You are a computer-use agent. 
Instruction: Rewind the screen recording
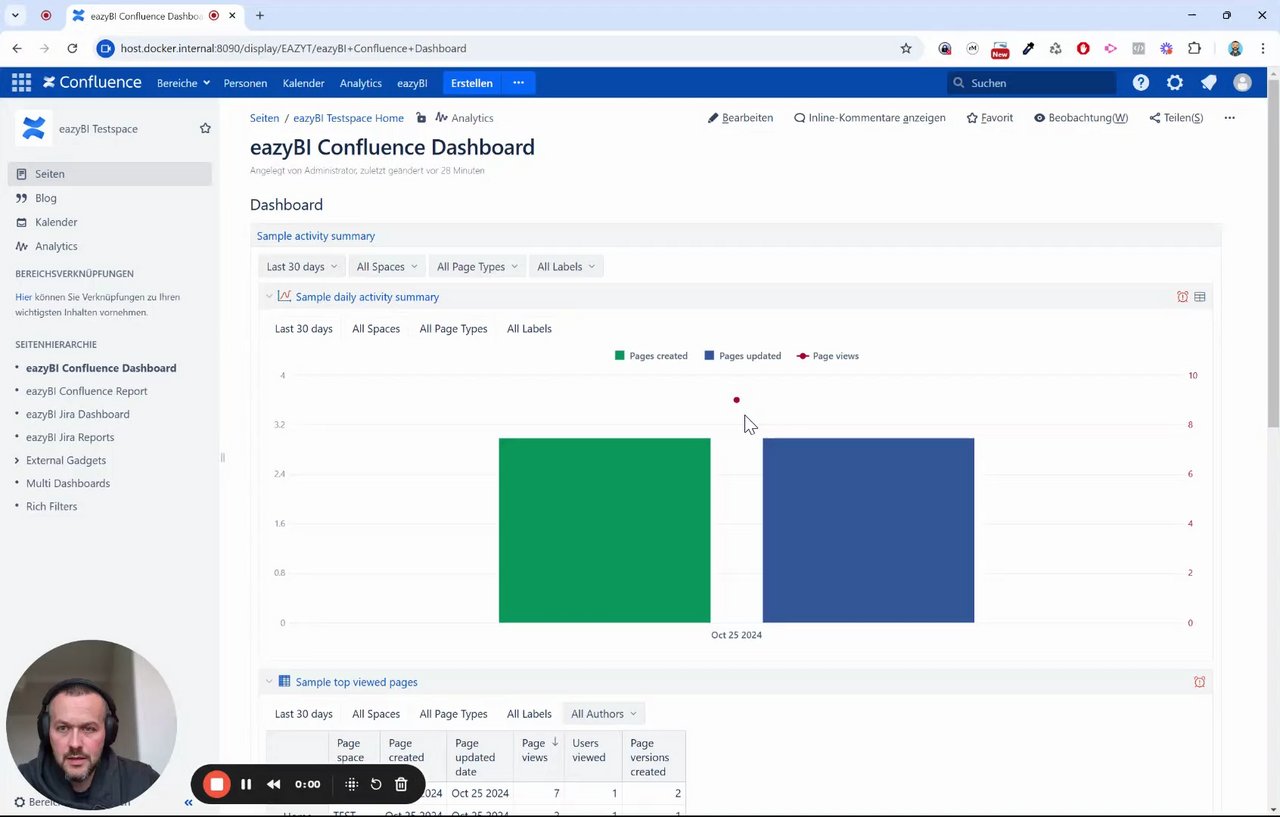pyautogui.click(x=273, y=784)
